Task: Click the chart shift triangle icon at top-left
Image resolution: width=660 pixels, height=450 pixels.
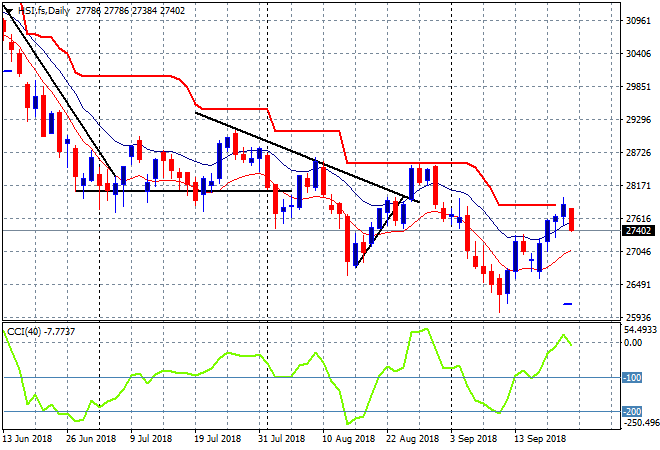Action: (x=8, y=11)
